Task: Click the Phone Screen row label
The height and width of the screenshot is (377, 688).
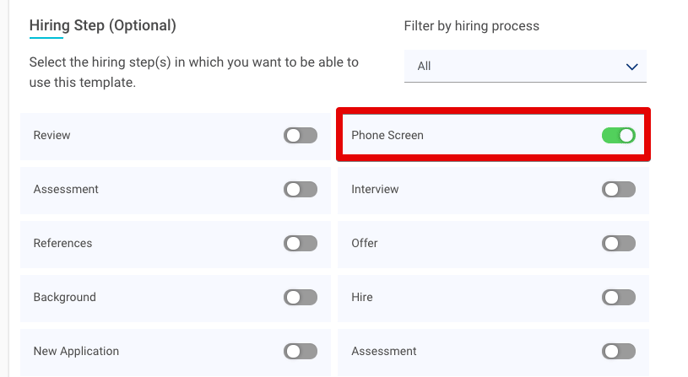Action: (387, 135)
